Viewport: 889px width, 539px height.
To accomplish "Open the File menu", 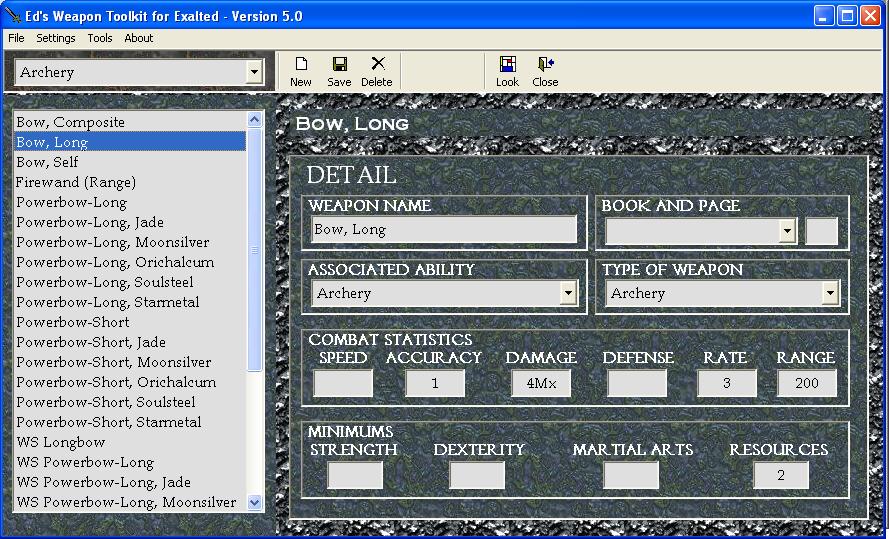I will coord(16,38).
